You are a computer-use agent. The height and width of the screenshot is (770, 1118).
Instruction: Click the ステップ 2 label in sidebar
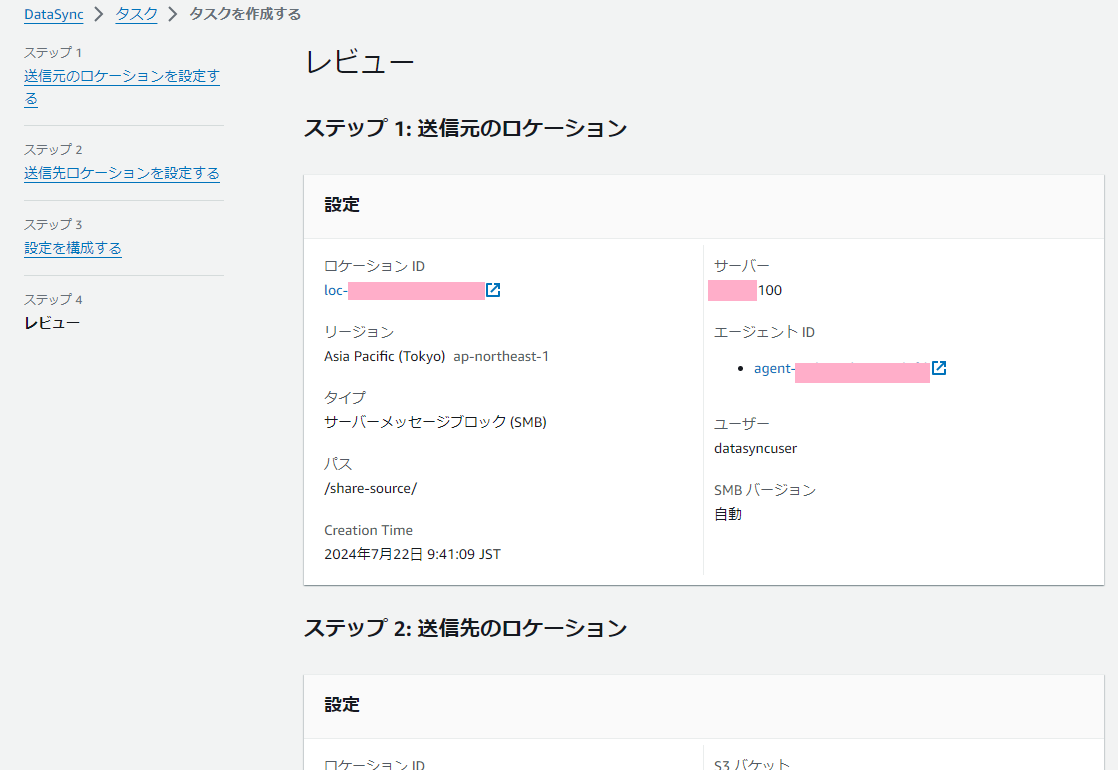point(53,150)
